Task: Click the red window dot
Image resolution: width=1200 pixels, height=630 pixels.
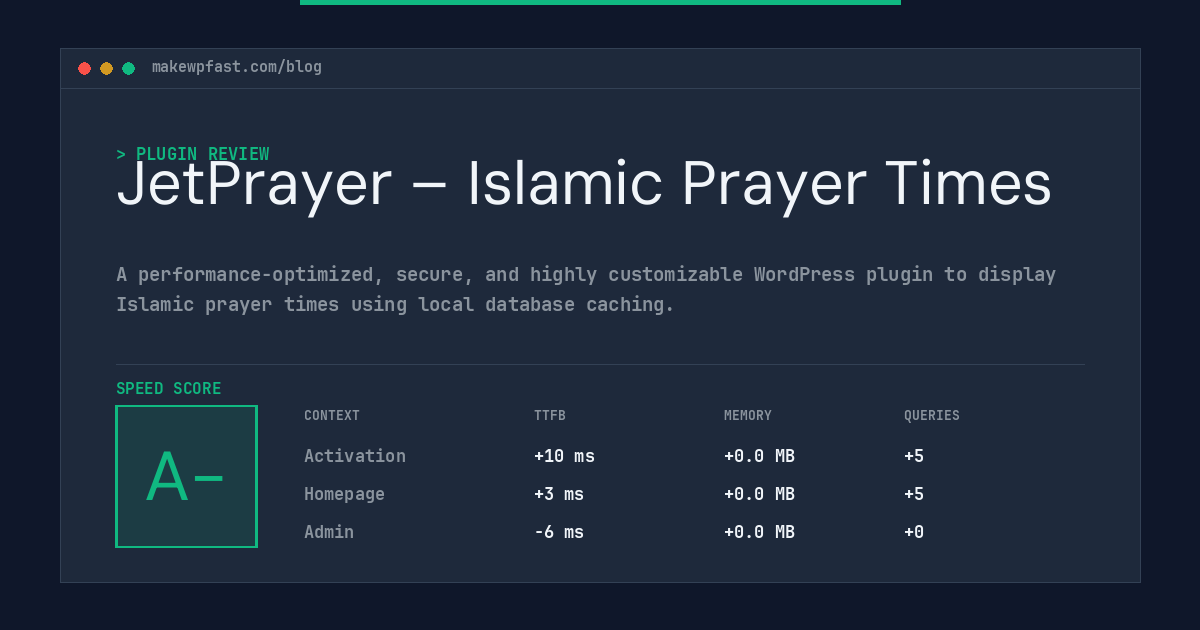Action: pos(84,68)
